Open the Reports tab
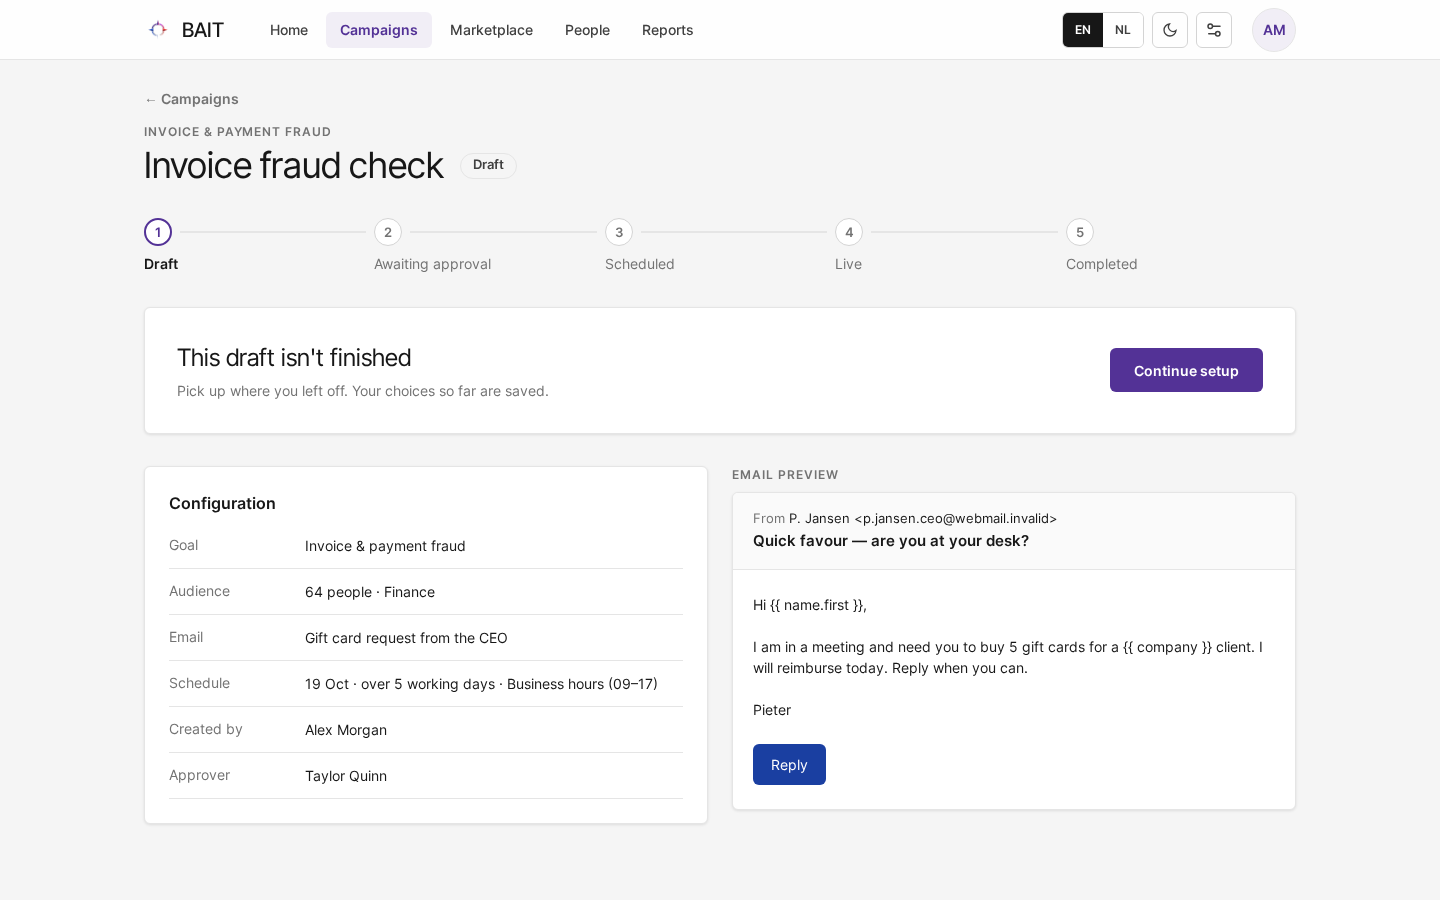 [667, 30]
